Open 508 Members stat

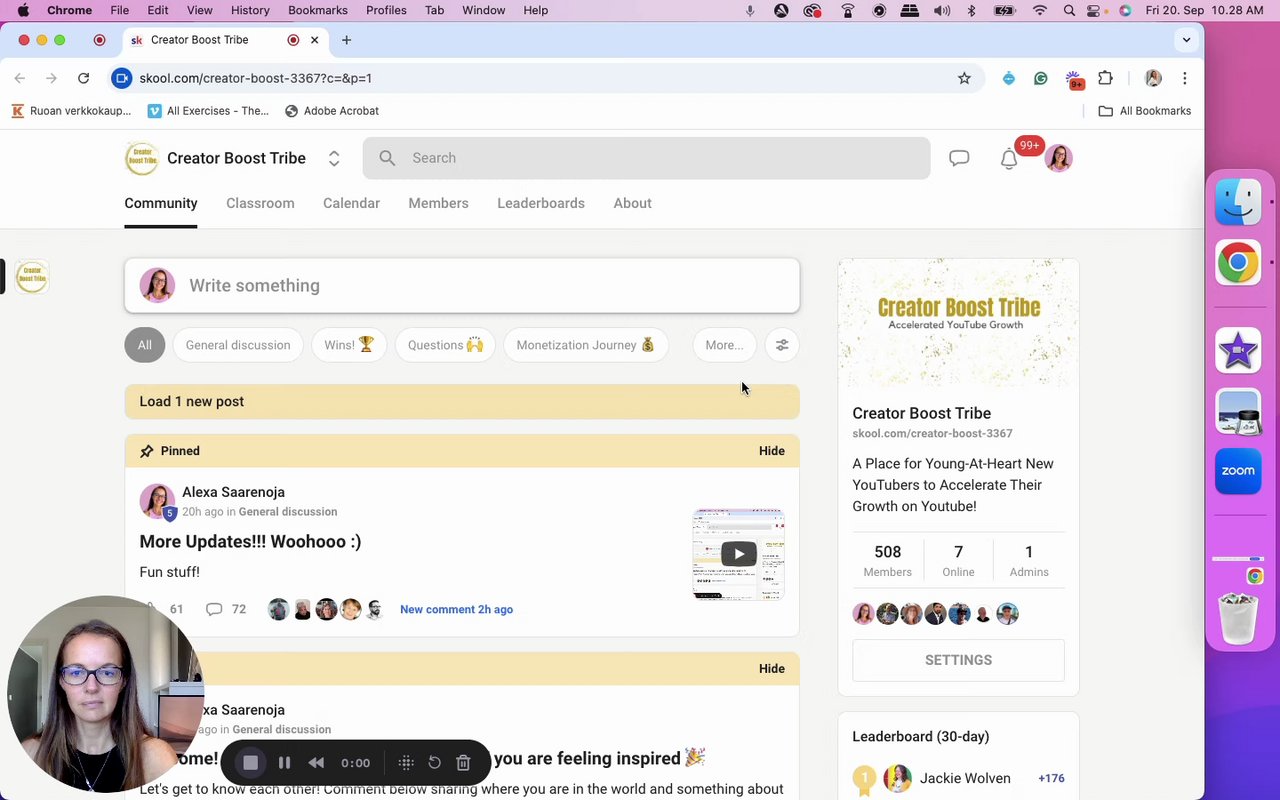click(x=887, y=561)
